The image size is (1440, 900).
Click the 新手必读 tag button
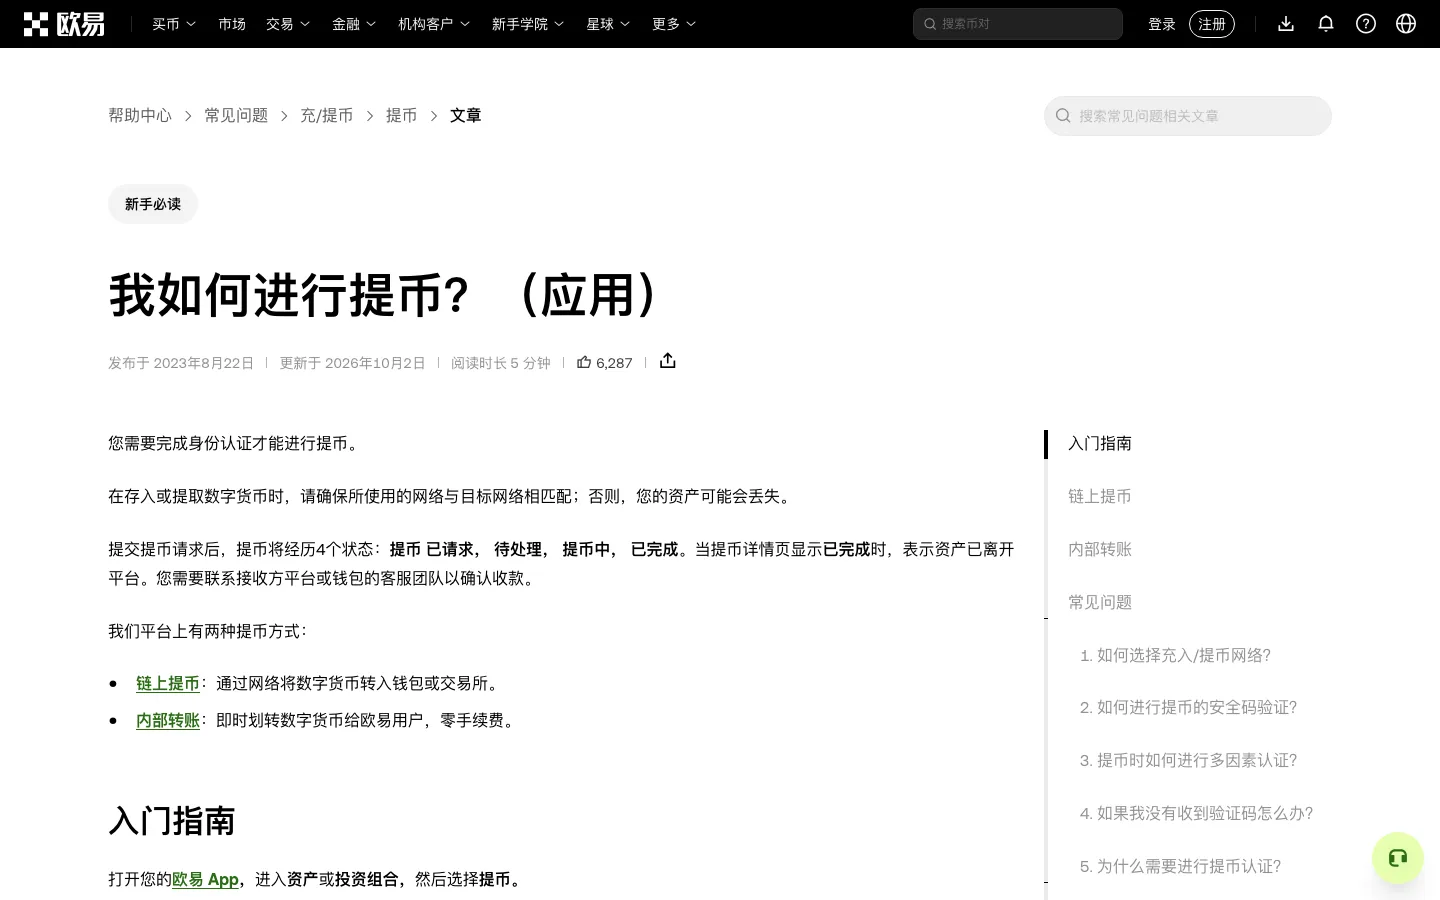coord(153,204)
